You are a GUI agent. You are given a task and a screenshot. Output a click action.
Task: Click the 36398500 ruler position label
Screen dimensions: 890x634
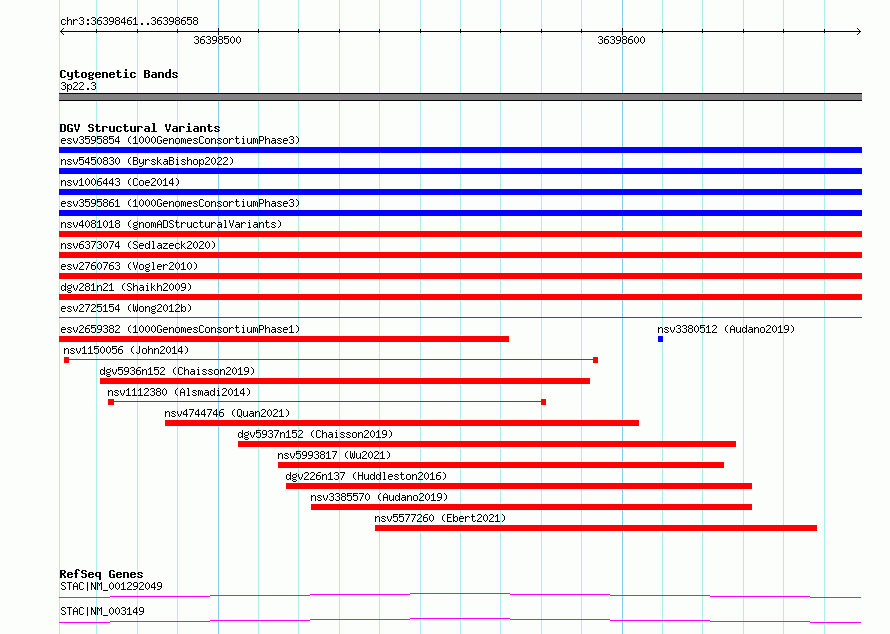click(x=217, y=40)
